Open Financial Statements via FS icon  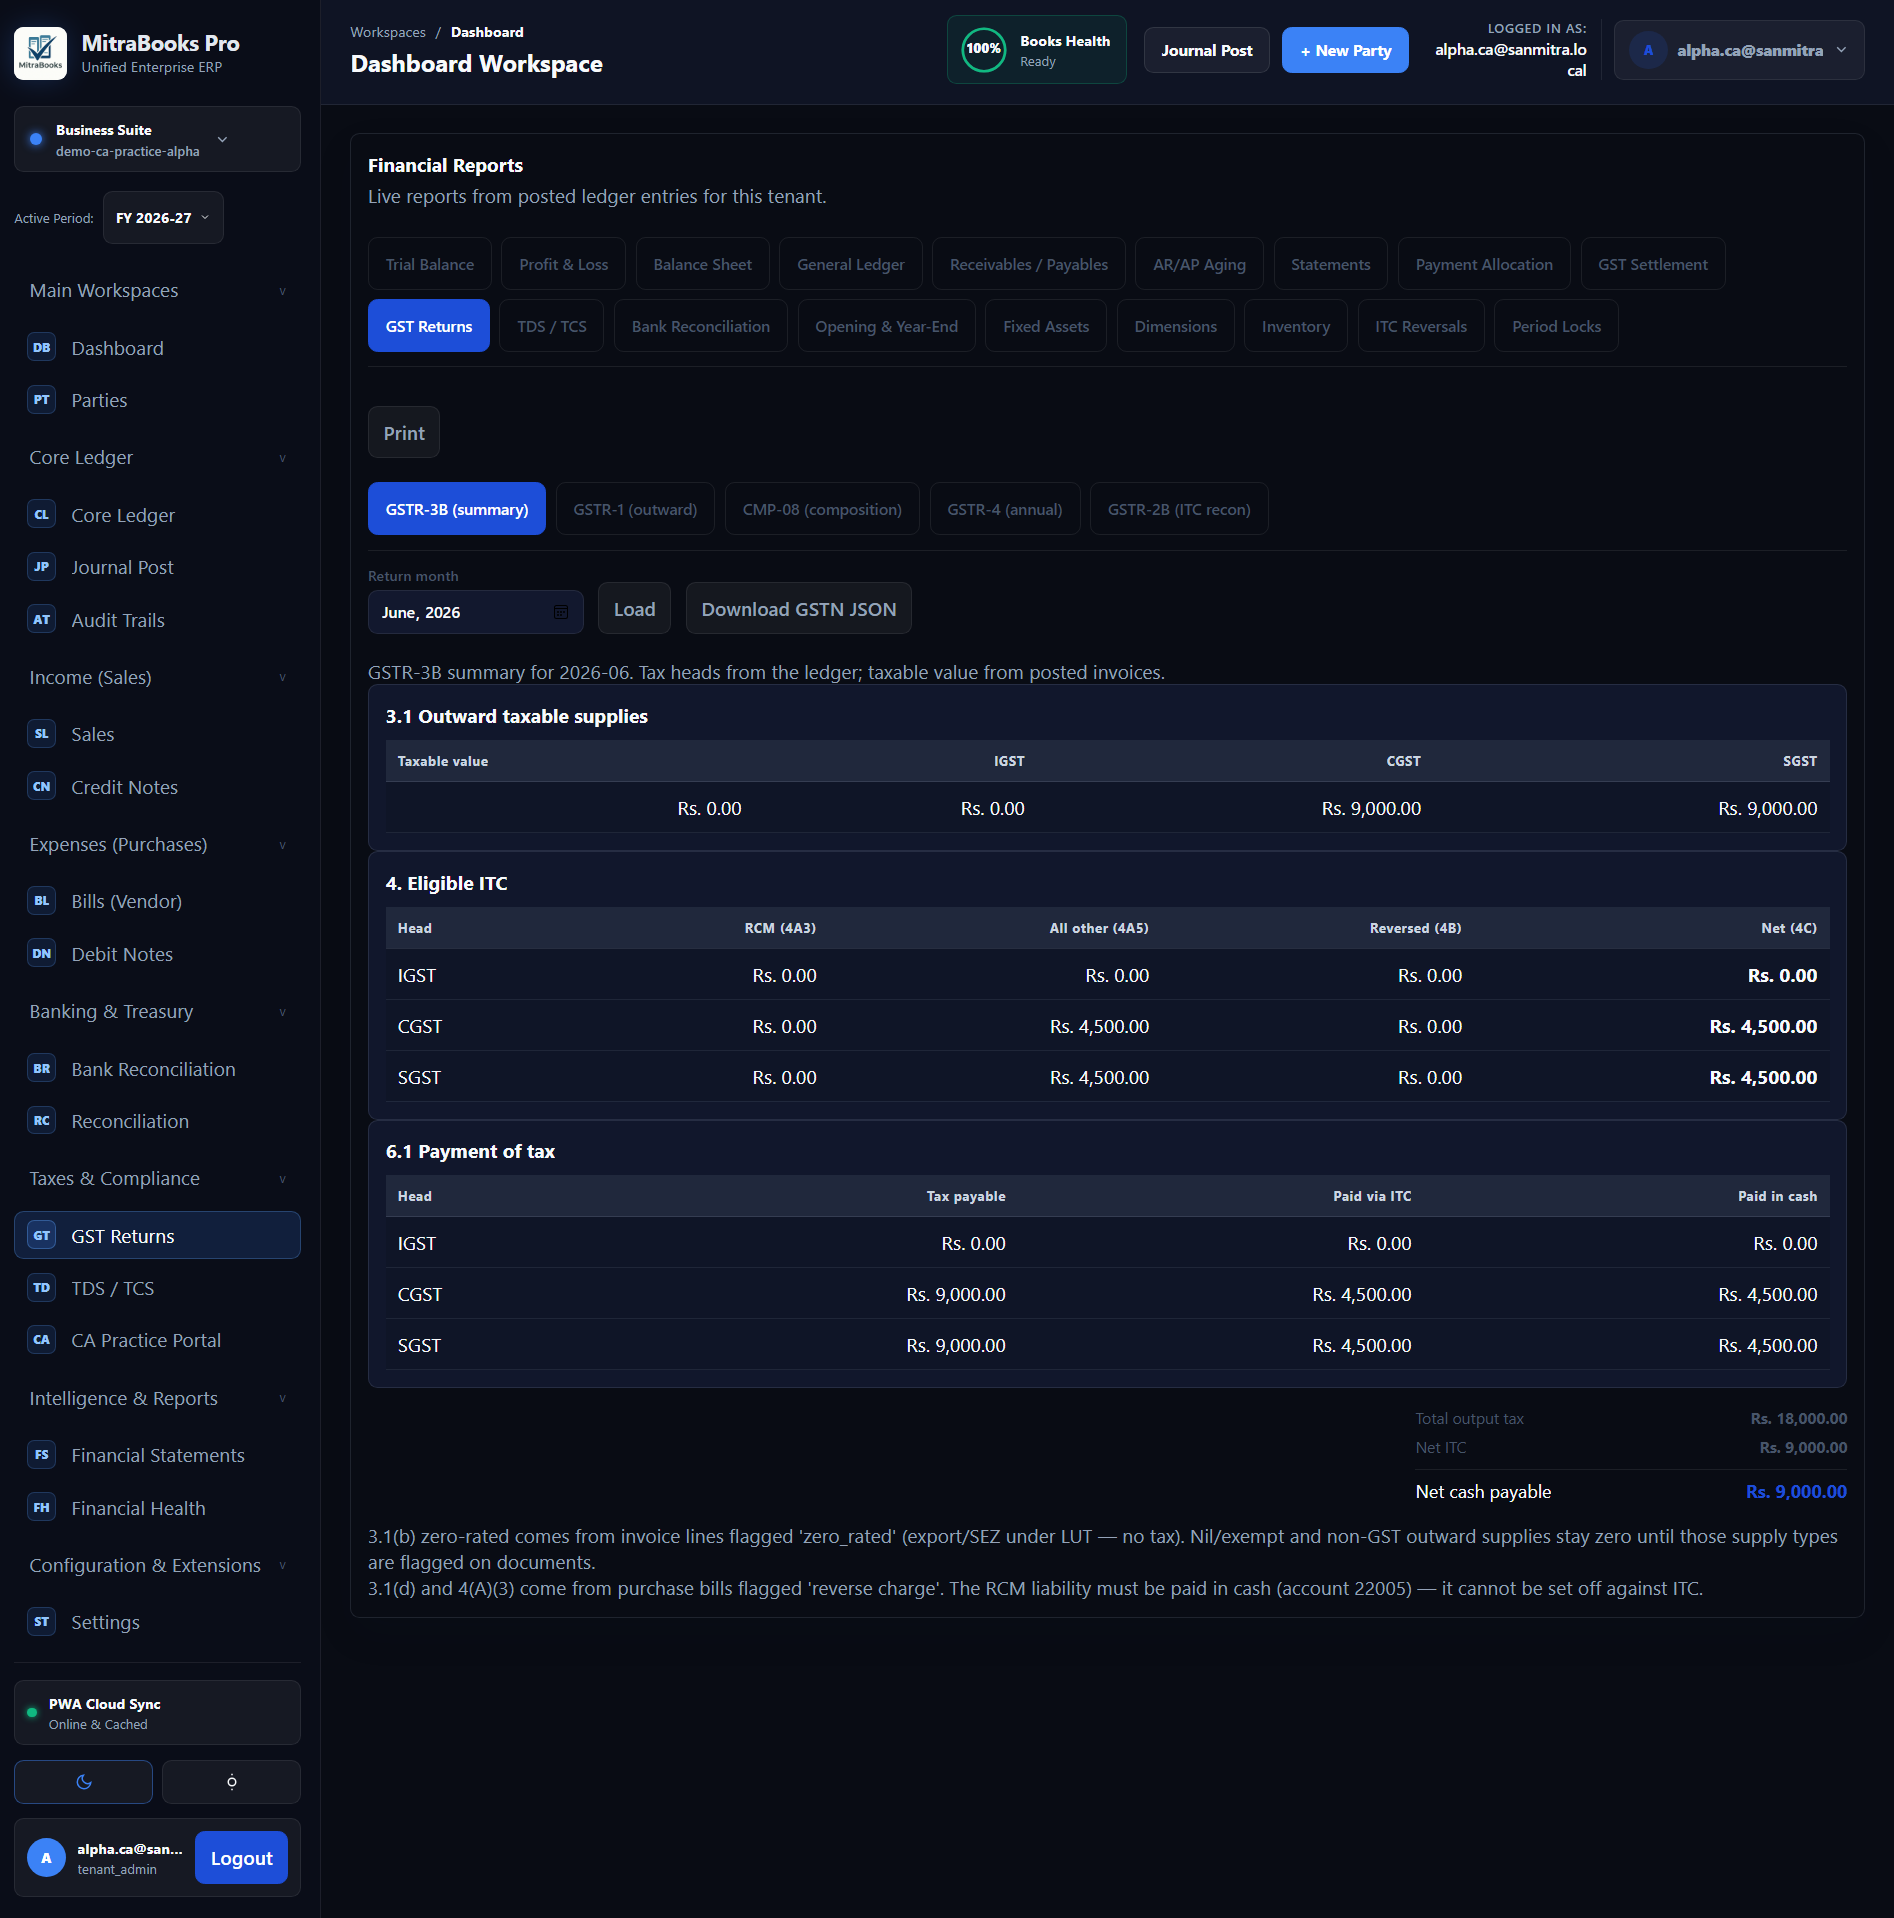coord(41,1455)
